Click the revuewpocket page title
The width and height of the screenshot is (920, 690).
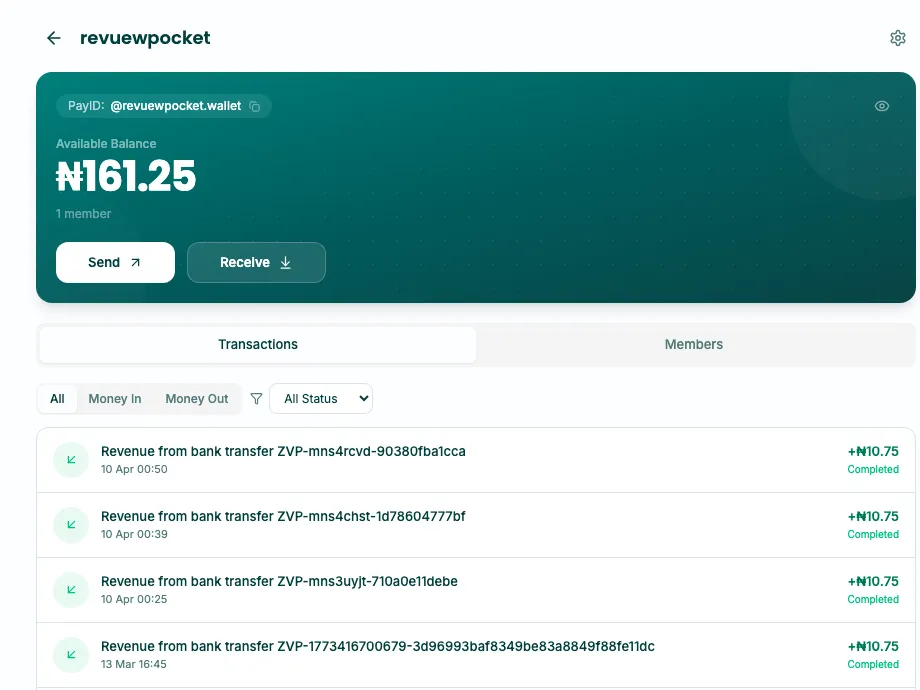click(145, 38)
